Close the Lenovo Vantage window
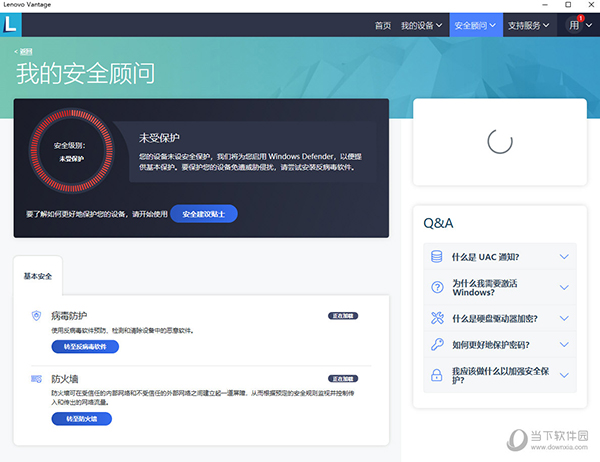Image resolution: width=600 pixels, height=462 pixels. 591,5
